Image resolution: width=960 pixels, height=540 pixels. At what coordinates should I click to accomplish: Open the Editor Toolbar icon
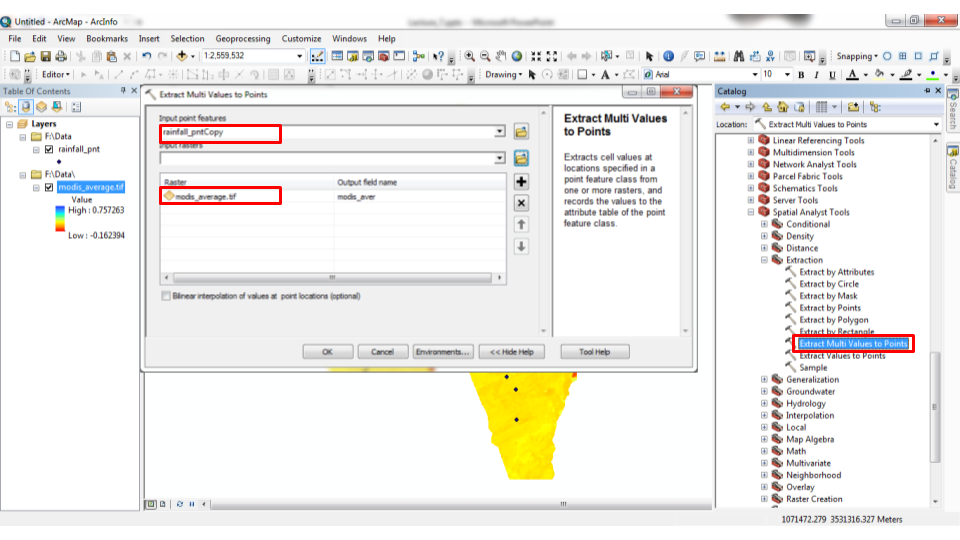[317, 56]
